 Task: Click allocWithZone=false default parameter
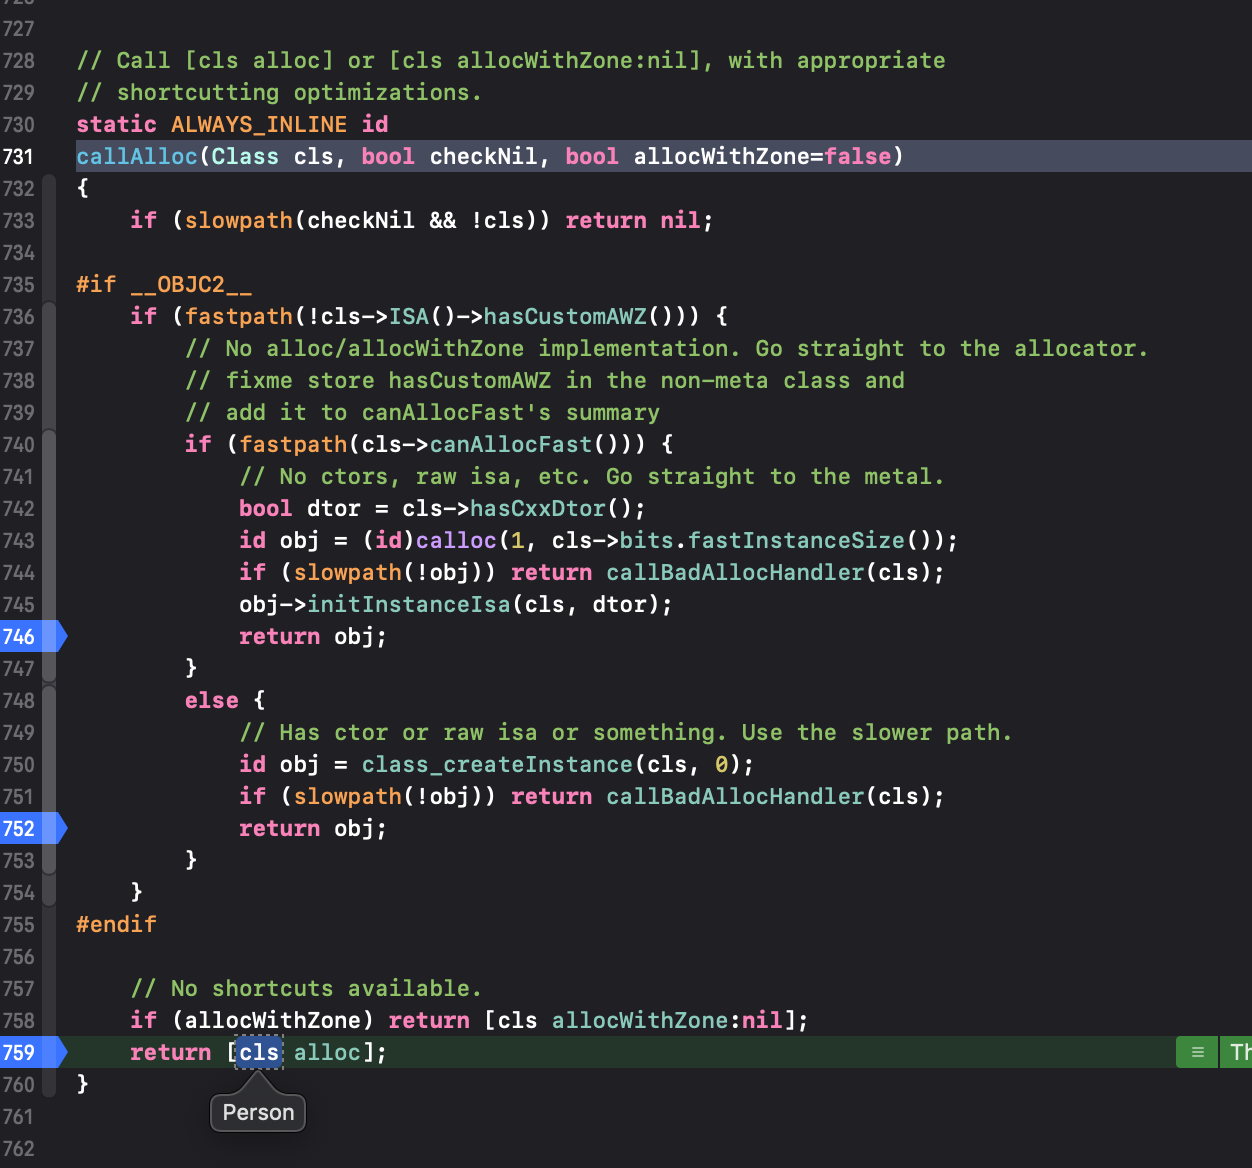[x=762, y=156]
